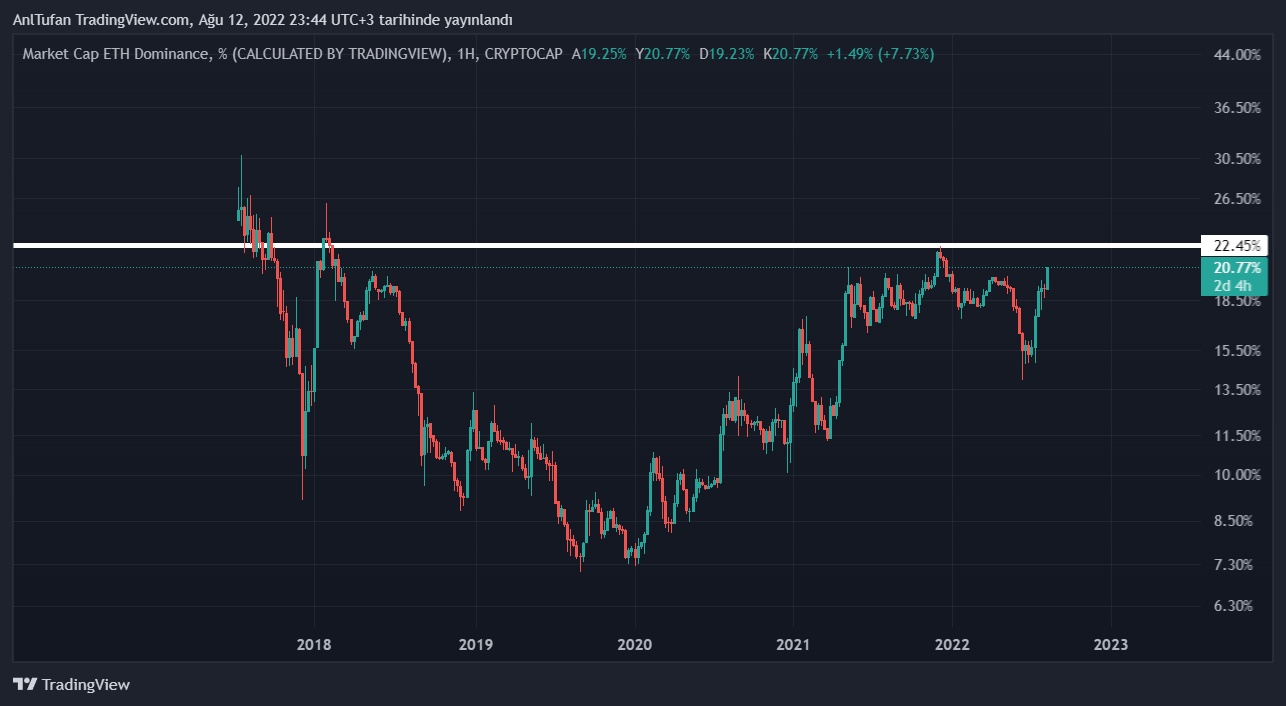1286x706 pixels.
Task: Click the change value +1.49% (+7.73%)
Action: [x=881, y=54]
